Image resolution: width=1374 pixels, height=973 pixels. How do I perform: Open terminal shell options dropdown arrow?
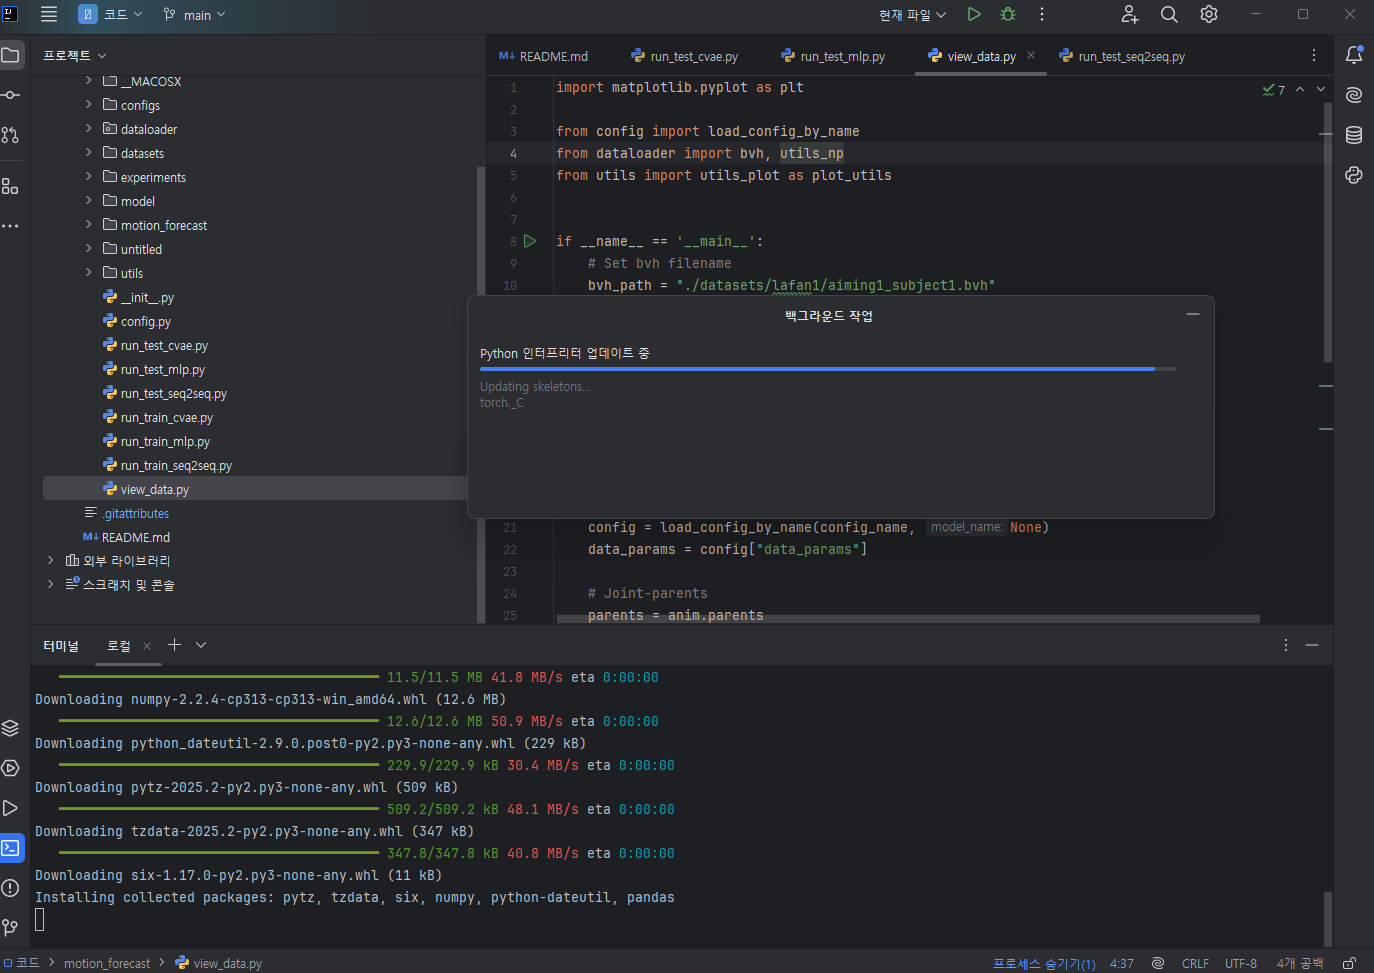tap(201, 645)
